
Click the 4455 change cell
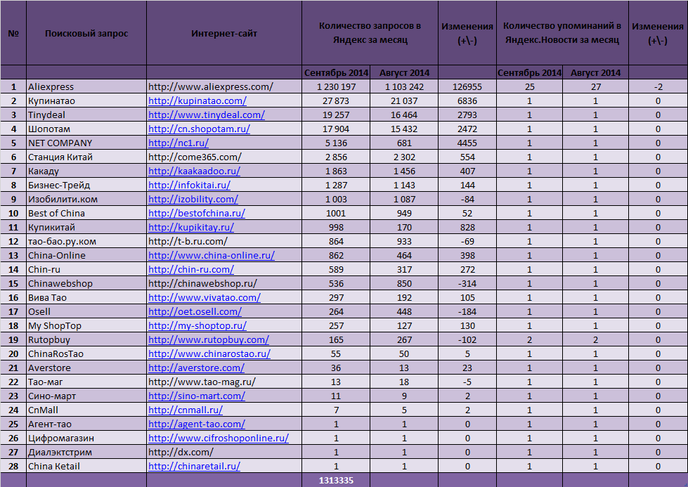[467, 143]
